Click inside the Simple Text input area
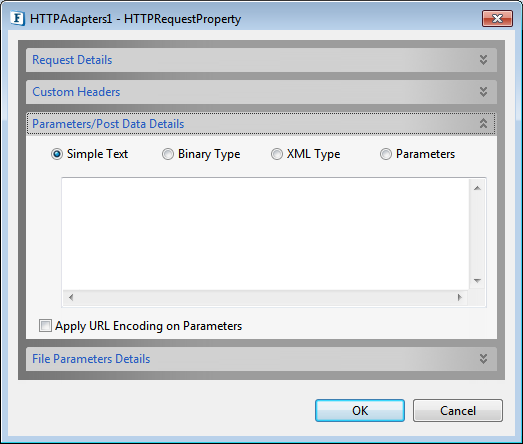Image resolution: width=523 pixels, height=444 pixels. (x=266, y=234)
